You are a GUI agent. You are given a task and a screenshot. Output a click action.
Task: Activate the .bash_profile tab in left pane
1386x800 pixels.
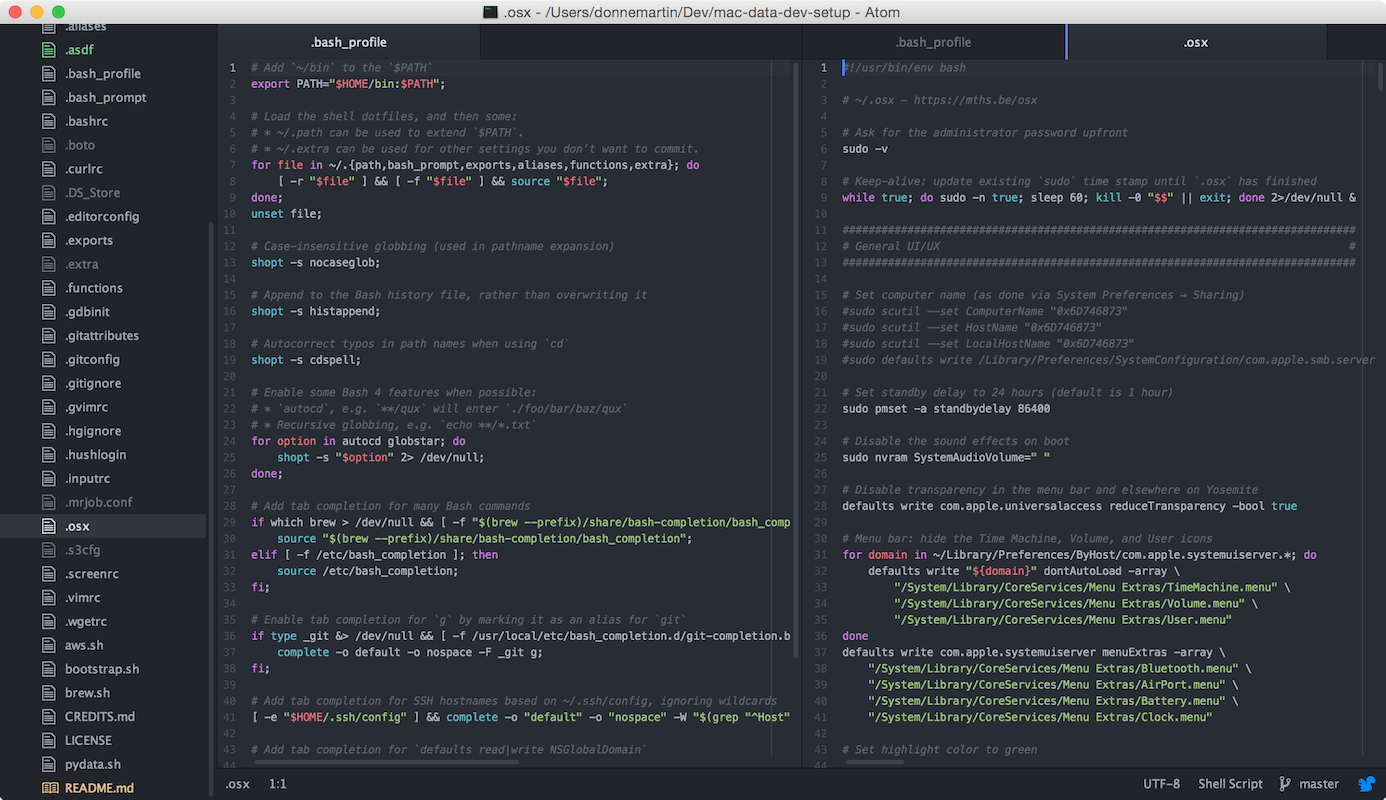(x=348, y=42)
